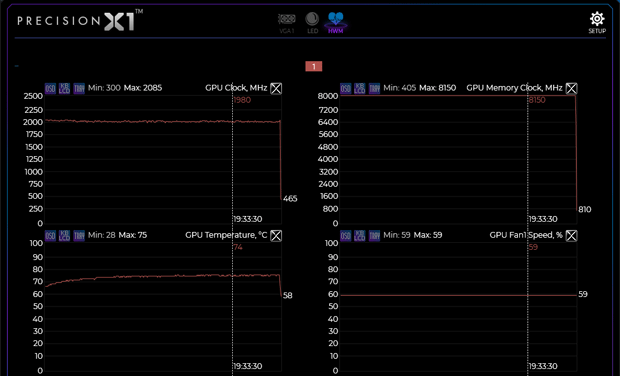Toggle TRAY for GPU Temperature graph
Screen dimensions: 620x376
(79, 236)
